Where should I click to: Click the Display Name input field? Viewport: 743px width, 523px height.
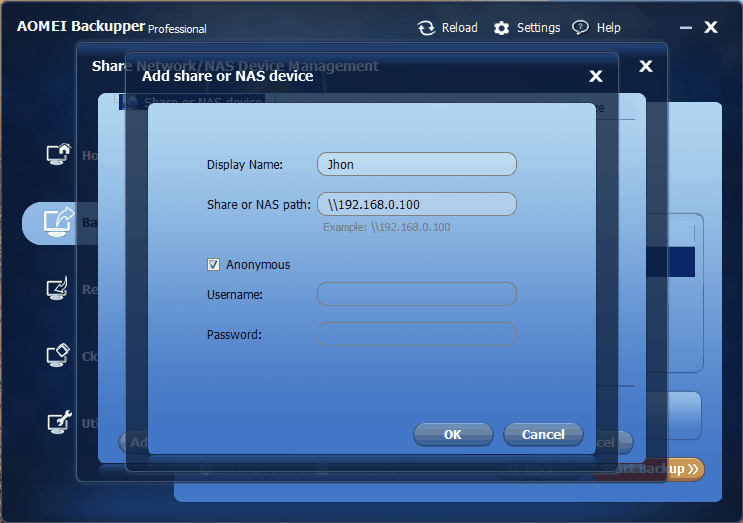(x=417, y=164)
